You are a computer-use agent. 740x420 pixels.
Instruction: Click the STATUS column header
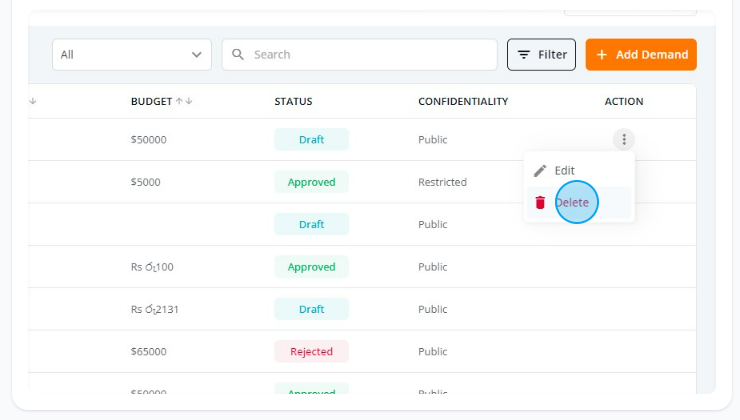click(294, 101)
